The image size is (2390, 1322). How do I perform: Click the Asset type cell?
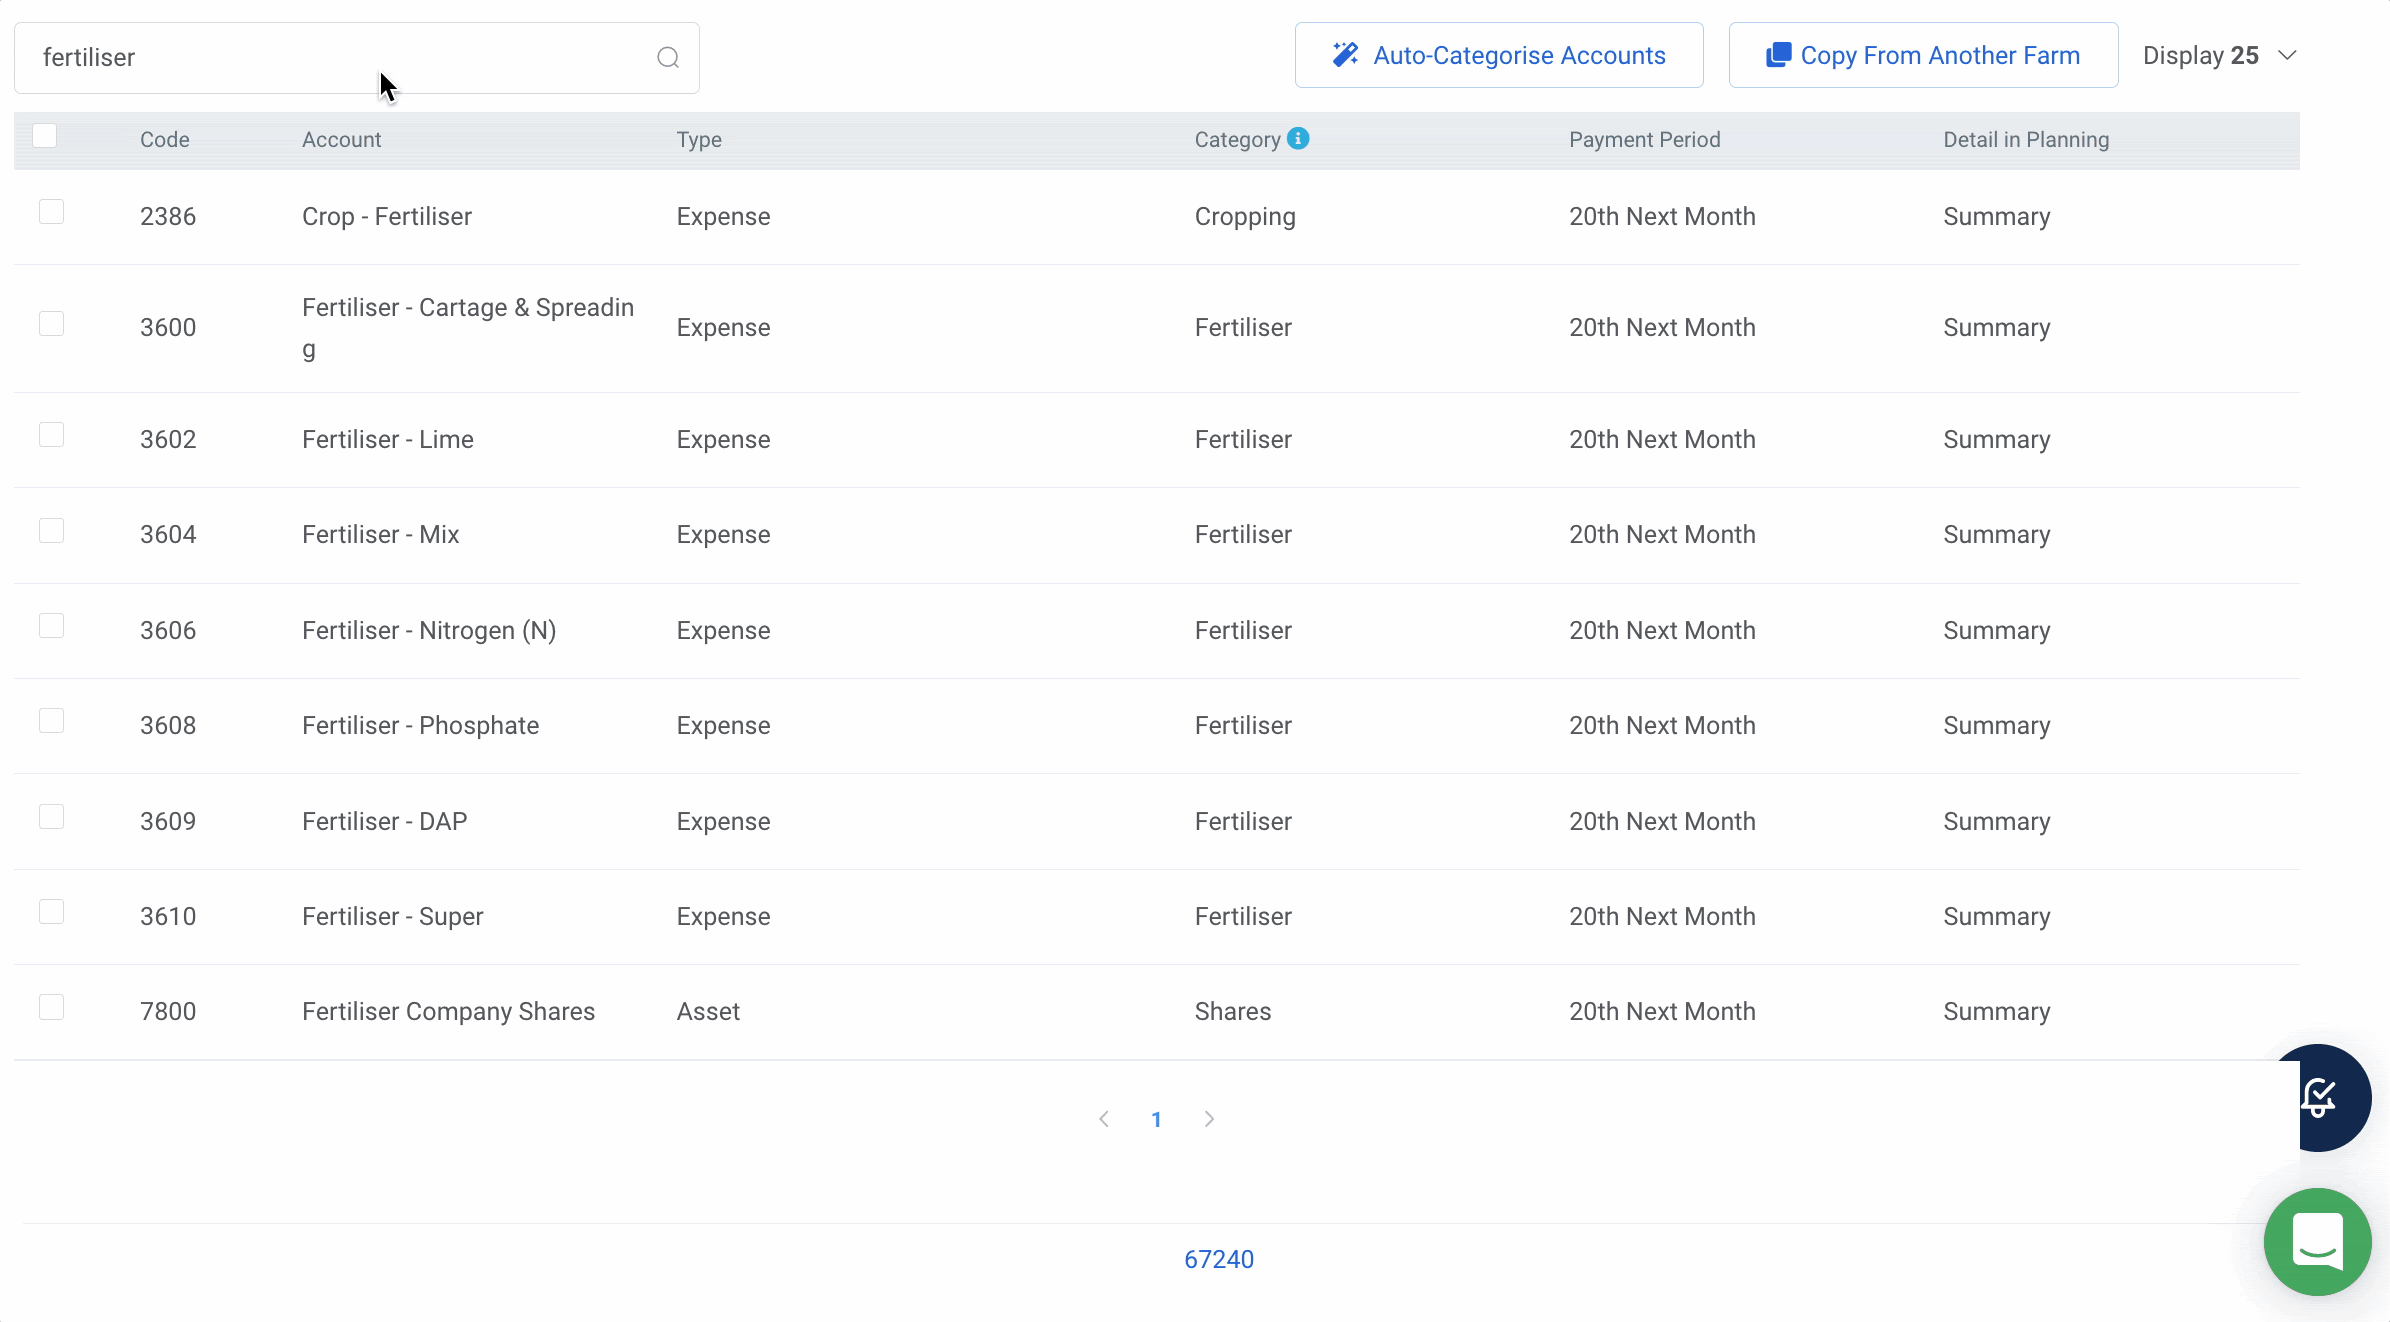tap(708, 1012)
